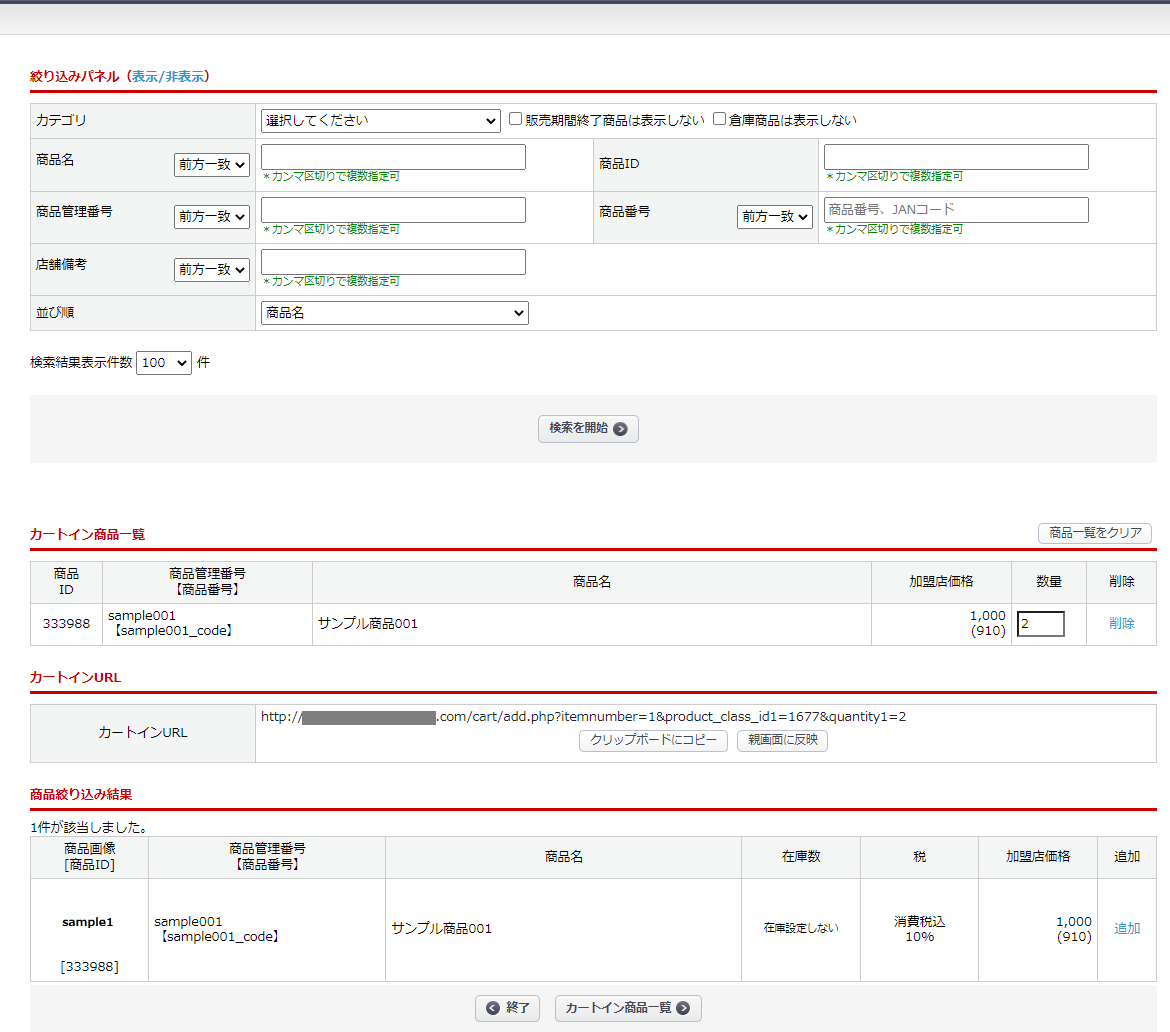Copy URL with クリップボードにコピー button
The width and height of the screenshot is (1170, 1032).
tap(653, 741)
